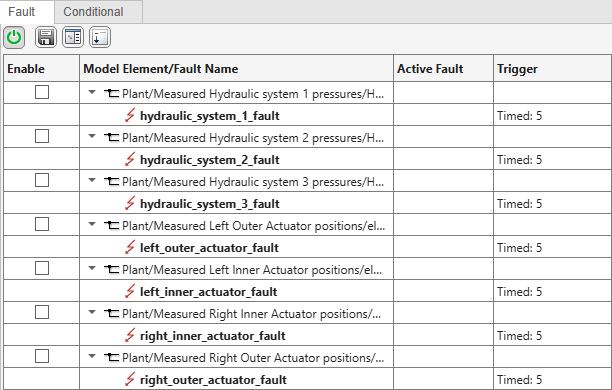The image size is (612, 390).
Task: Click signal icon for Left Inner Actuator positions
Action: click(x=112, y=269)
